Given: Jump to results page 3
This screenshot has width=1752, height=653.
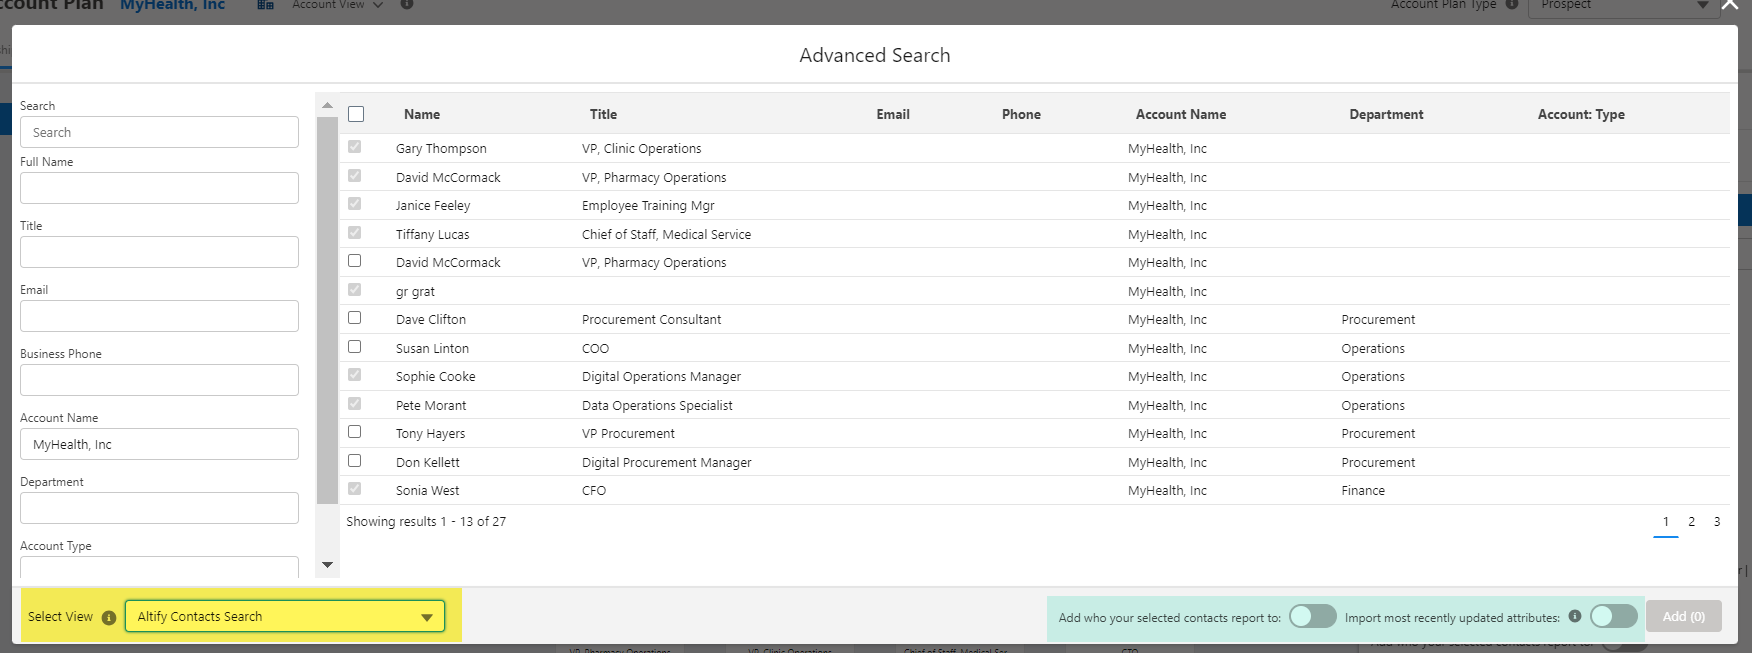Looking at the screenshot, I should pos(1717,522).
